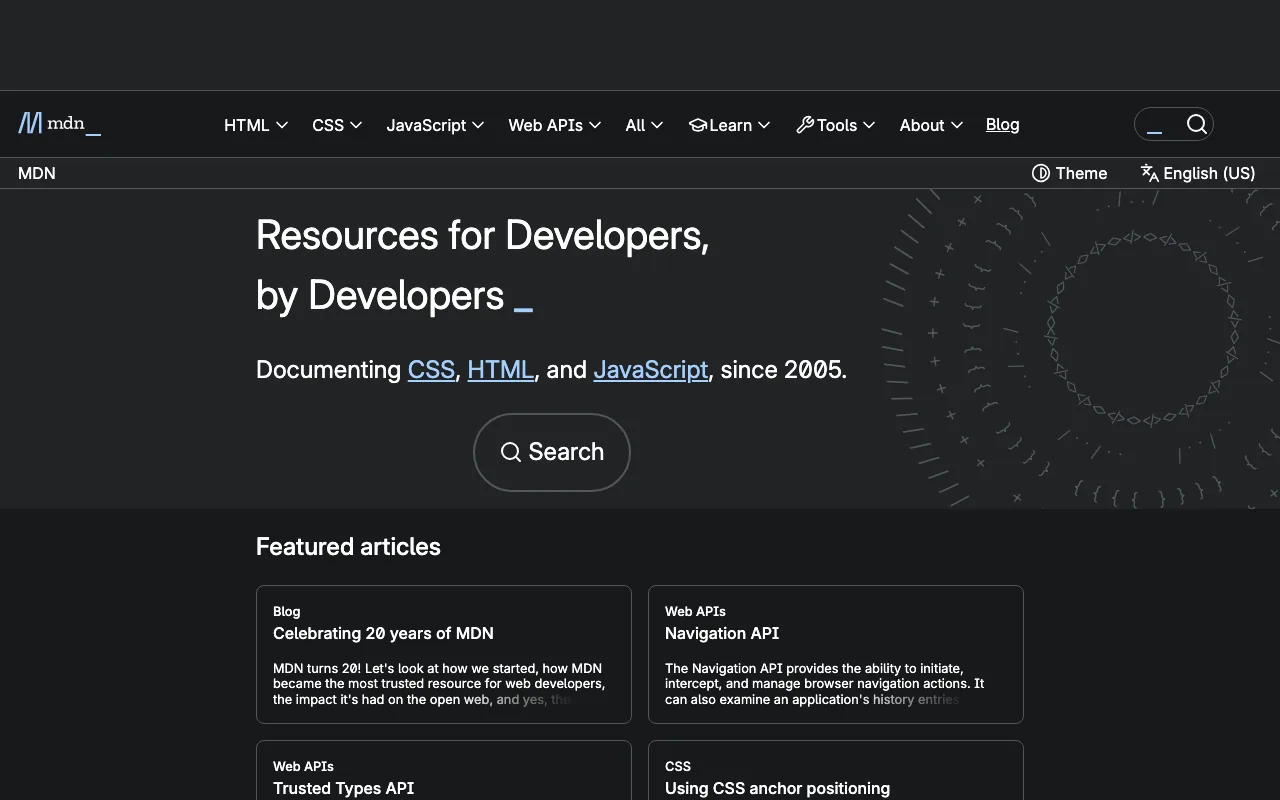Viewport: 1280px width, 800px height.
Task: Click the MDN logo in header
Action: pyautogui.click(x=59, y=124)
